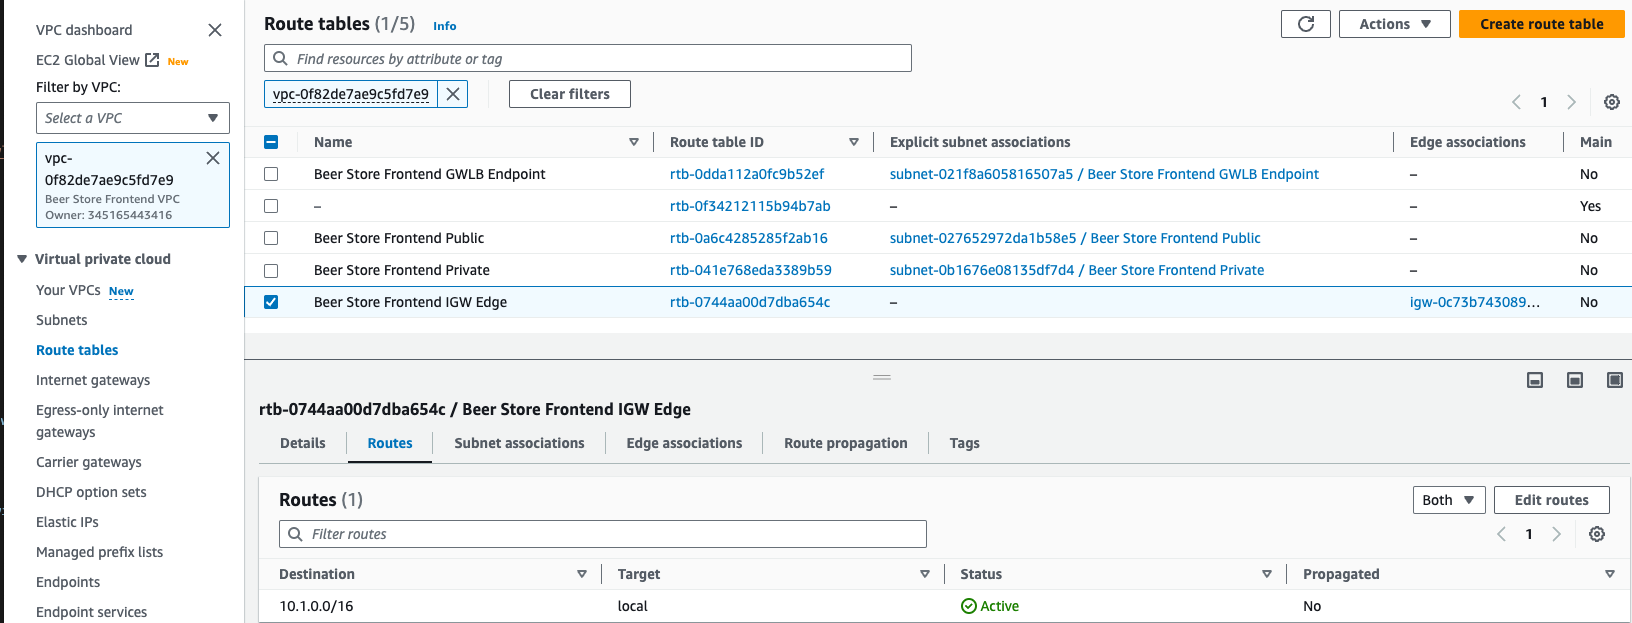Viewport: 1632px width, 623px height.
Task: Set details panel to half-height view
Action: coord(1574,380)
